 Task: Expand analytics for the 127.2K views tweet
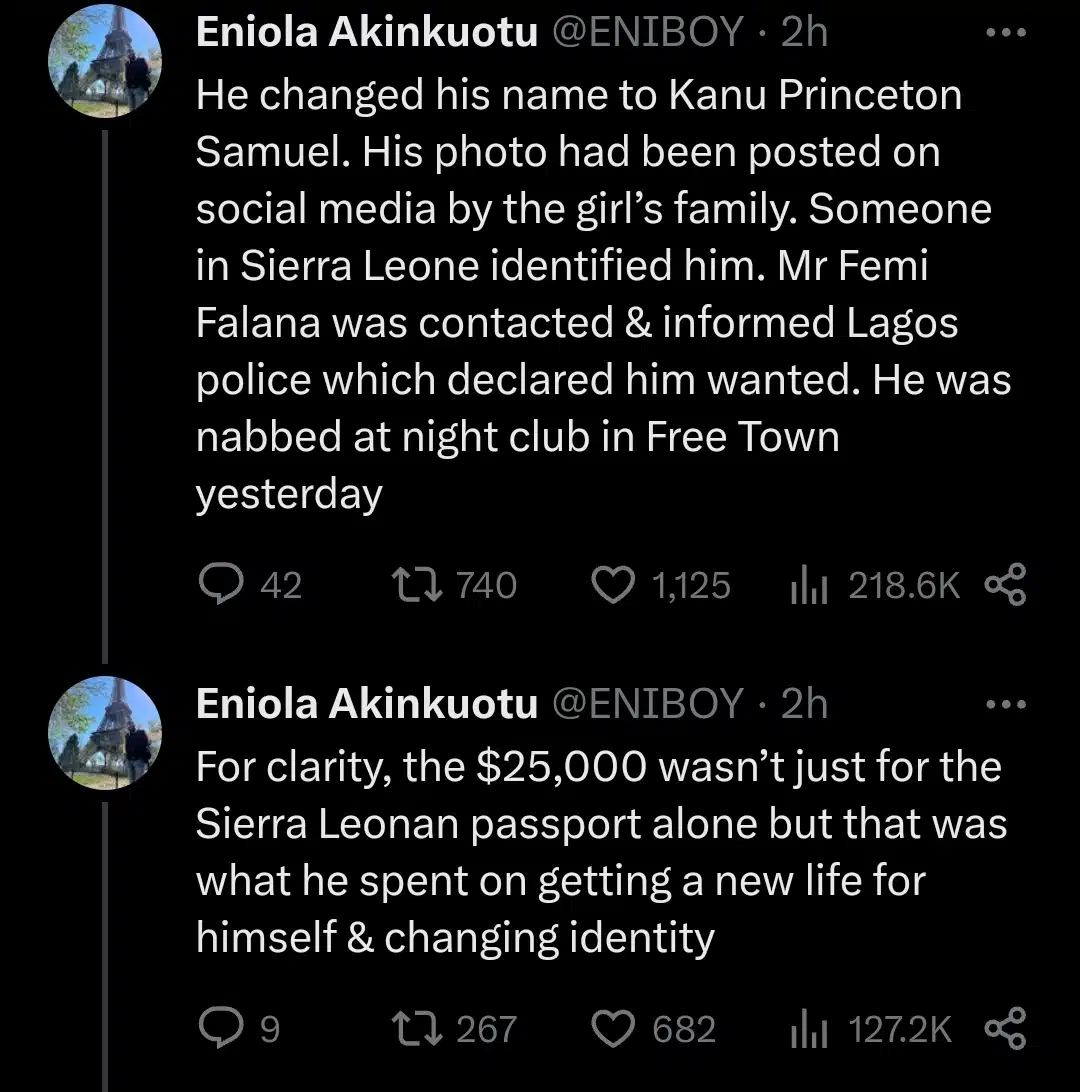click(x=808, y=1026)
